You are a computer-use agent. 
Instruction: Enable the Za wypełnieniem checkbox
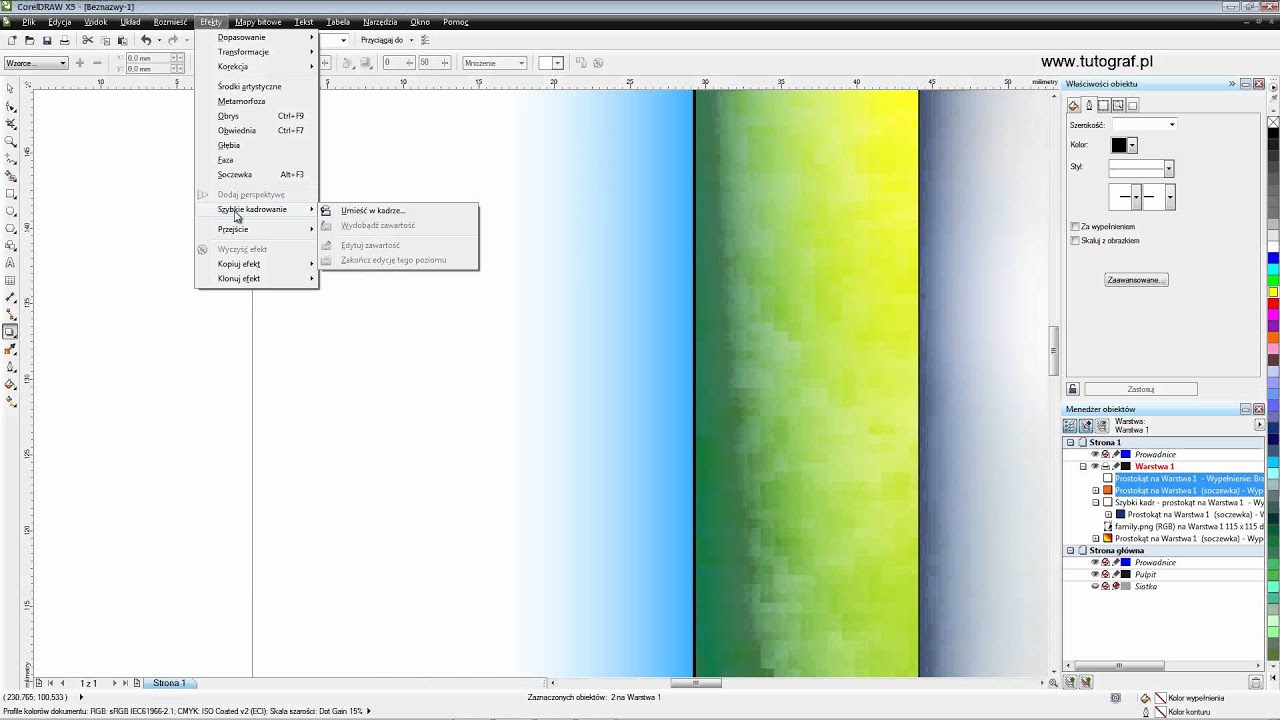(1075, 227)
